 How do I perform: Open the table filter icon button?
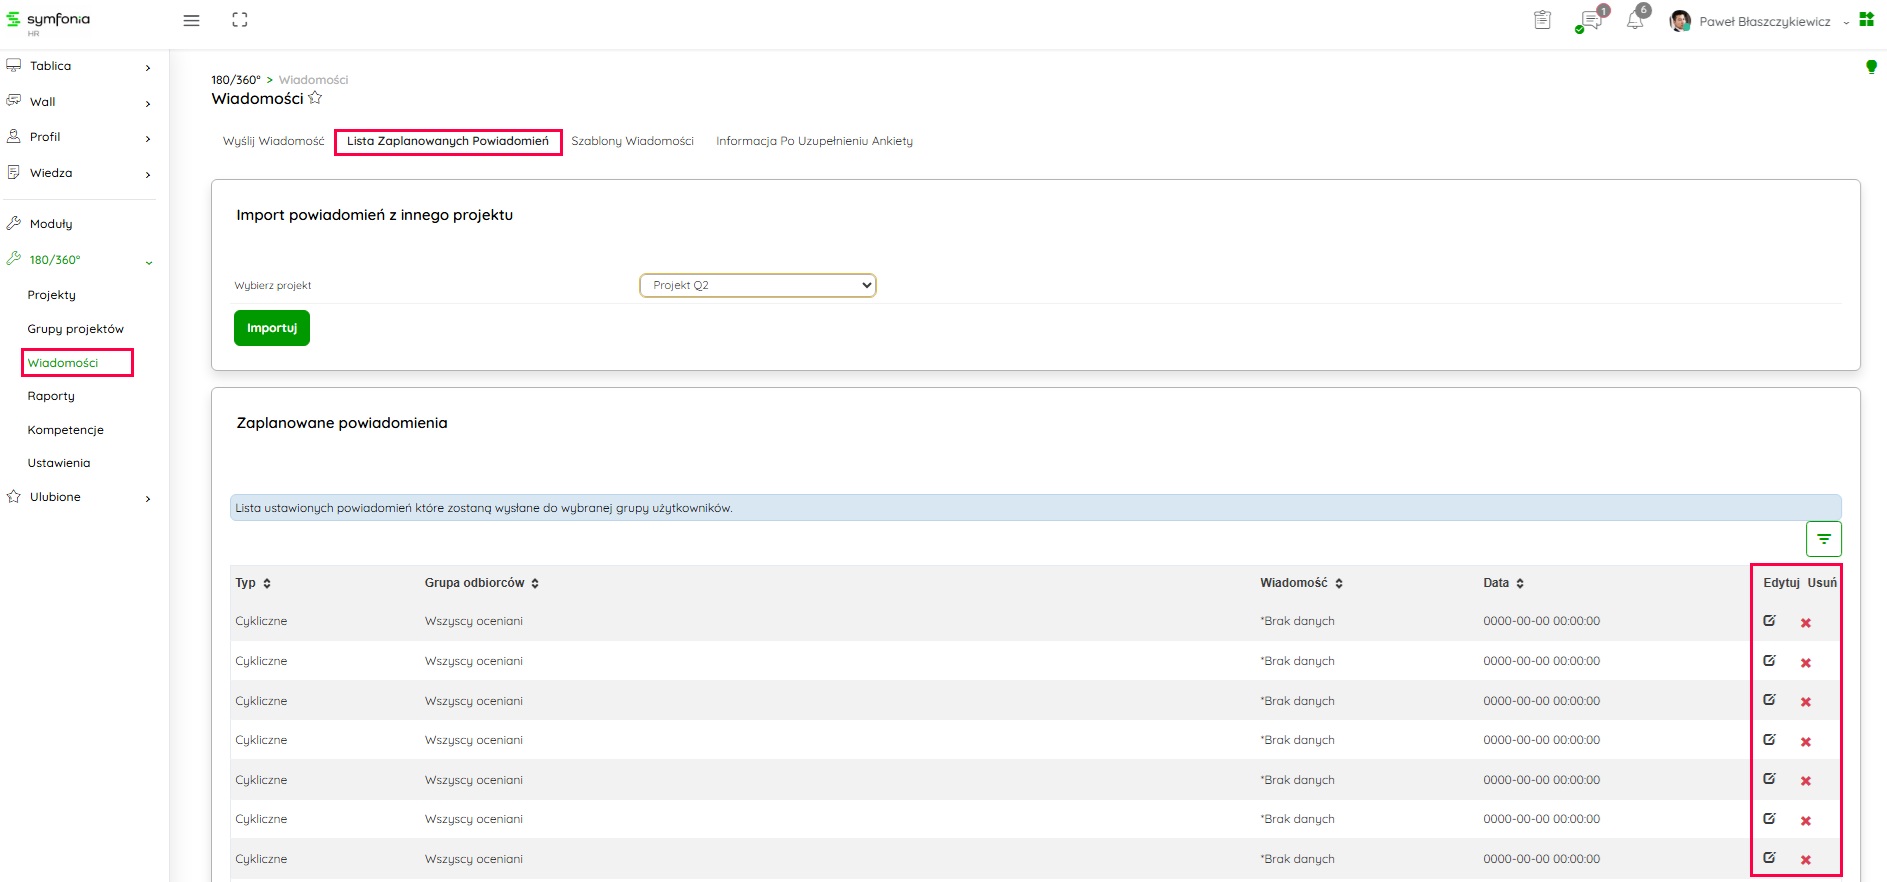pyautogui.click(x=1823, y=539)
